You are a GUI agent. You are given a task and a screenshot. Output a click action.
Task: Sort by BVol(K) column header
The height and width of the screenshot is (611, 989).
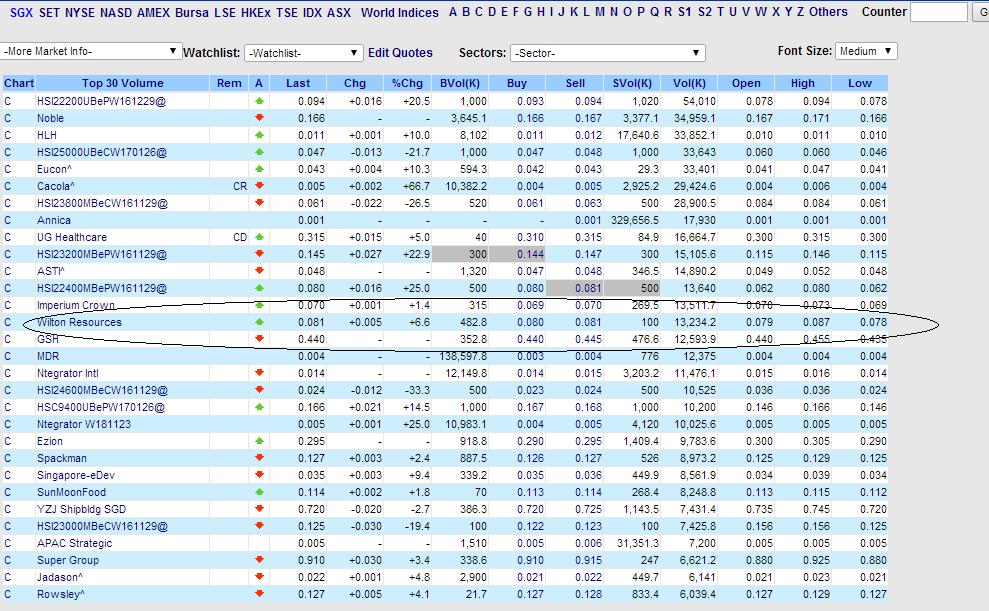[x=460, y=83]
